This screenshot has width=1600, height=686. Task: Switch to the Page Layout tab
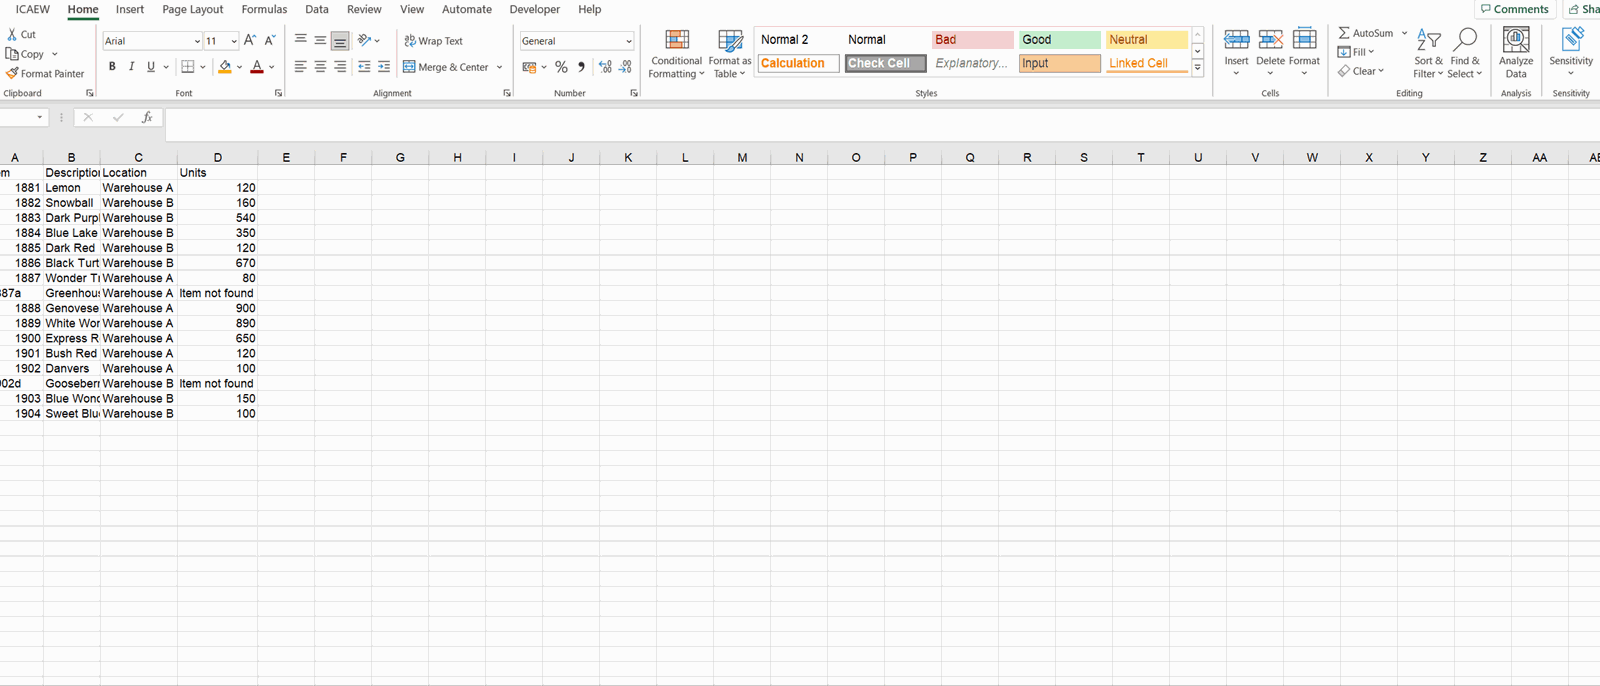tap(192, 9)
